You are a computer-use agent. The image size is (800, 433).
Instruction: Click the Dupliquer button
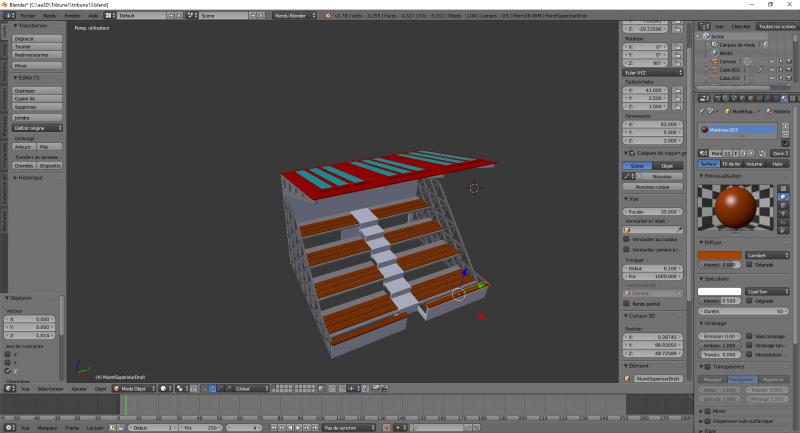click(38, 90)
